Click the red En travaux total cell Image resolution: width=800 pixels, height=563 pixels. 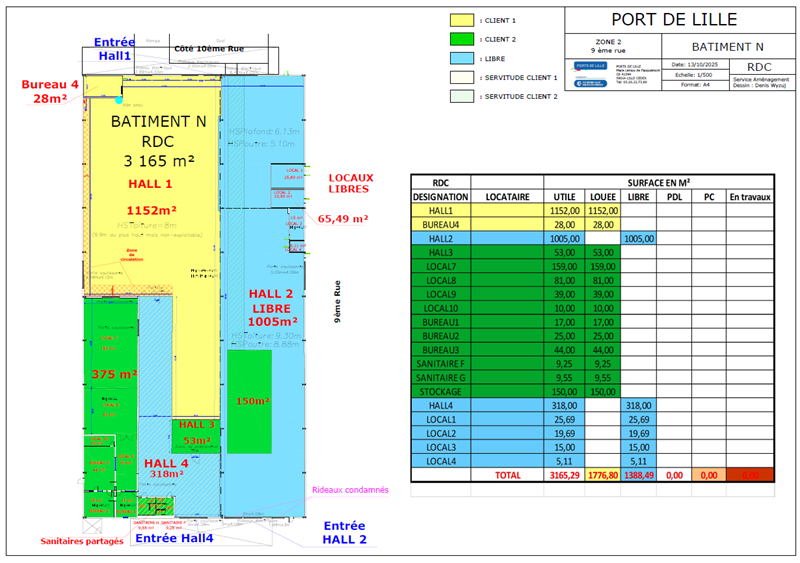pyautogui.click(x=749, y=476)
